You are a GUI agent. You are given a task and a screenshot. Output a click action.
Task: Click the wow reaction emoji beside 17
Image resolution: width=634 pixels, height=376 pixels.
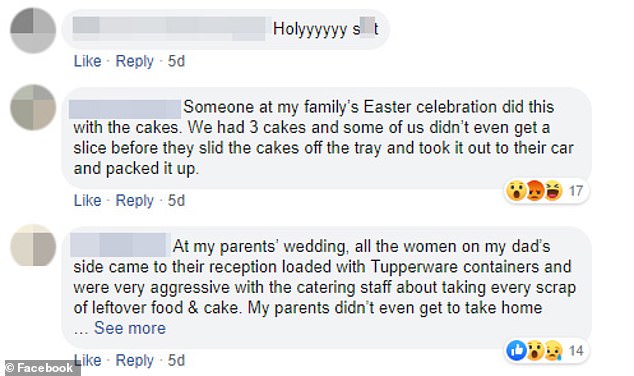516,190
